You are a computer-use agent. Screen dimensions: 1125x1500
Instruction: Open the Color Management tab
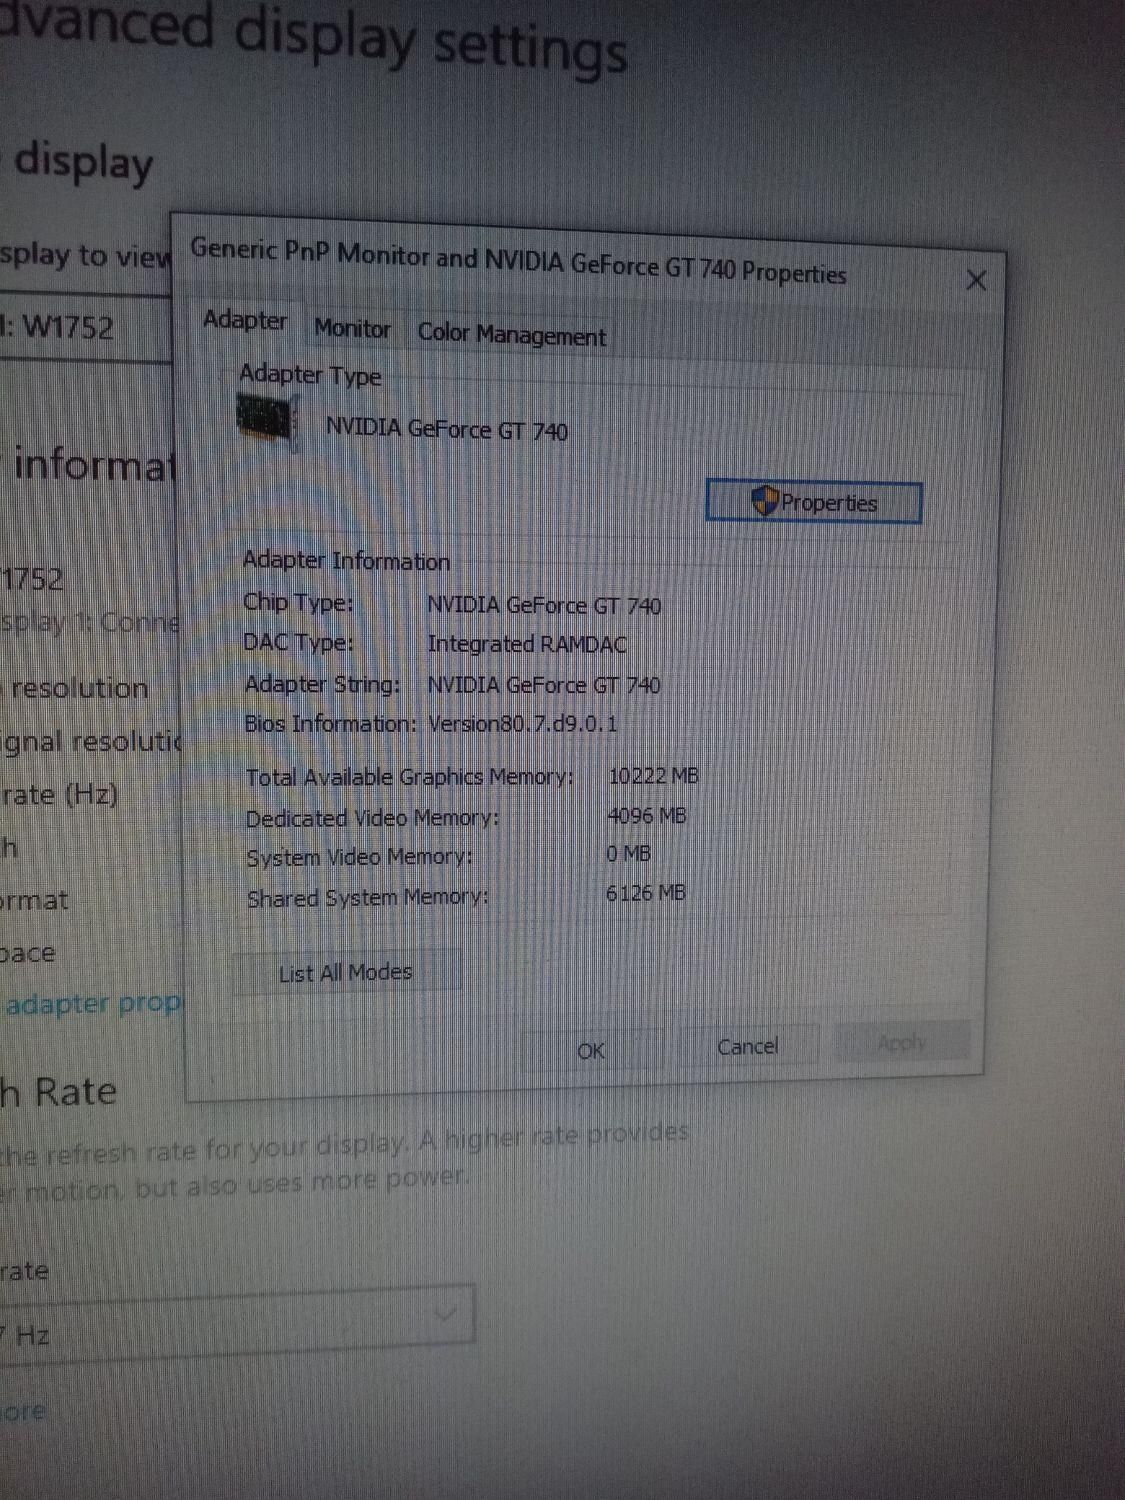[511, 334]
